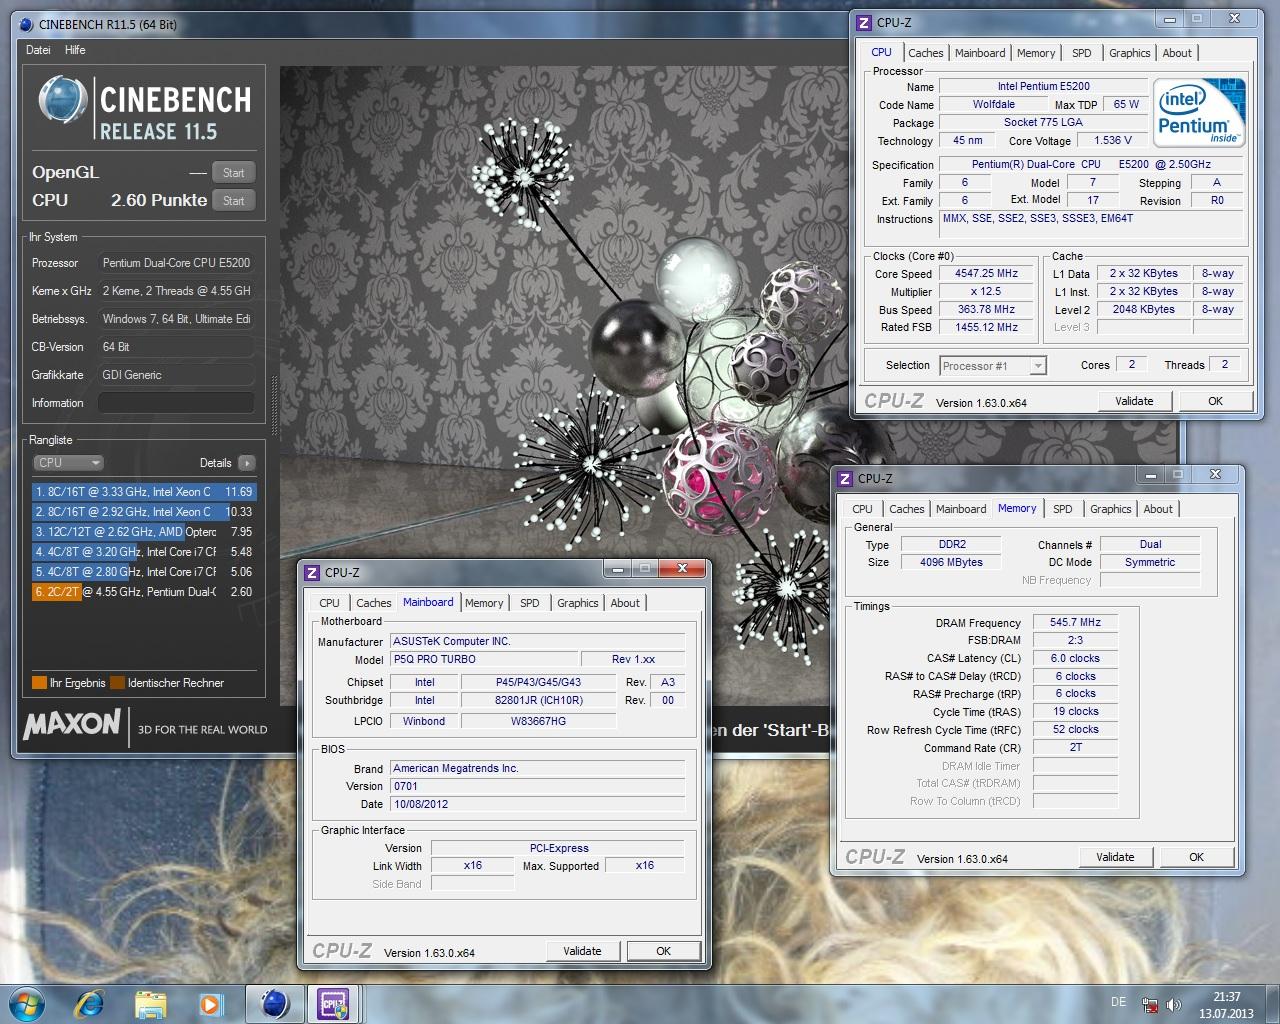Viewport: 1280px width, 1024px height.
Task: Click Validate in Mainboard CPU-Z window
Action: (582, 951)
